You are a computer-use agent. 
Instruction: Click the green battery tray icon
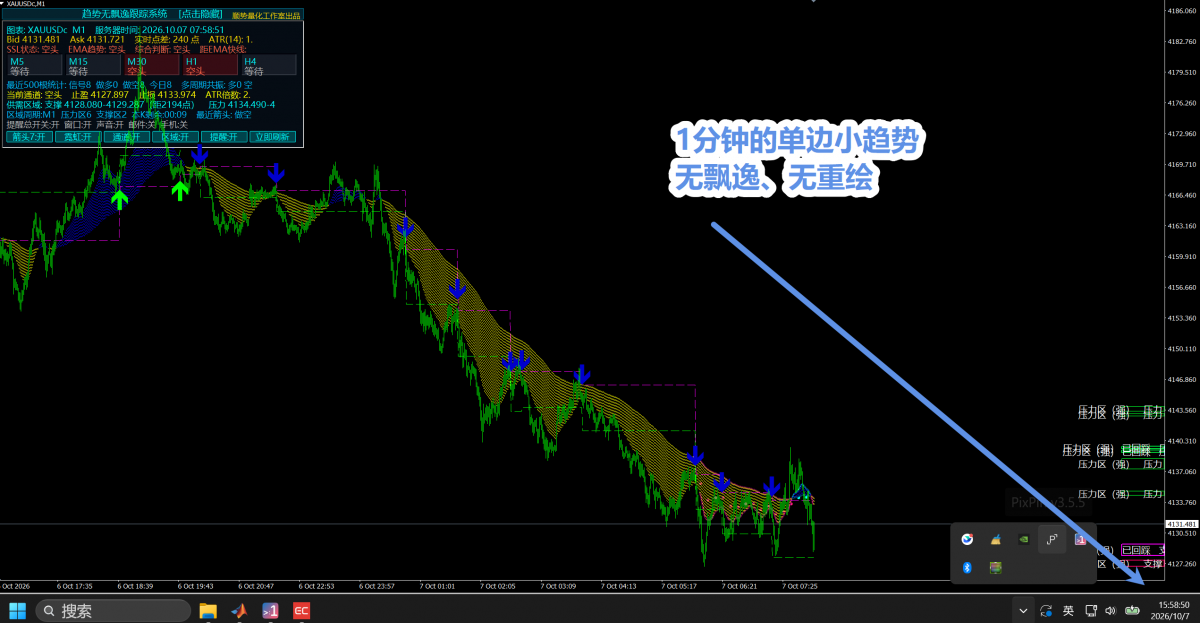pos(1132,610)
